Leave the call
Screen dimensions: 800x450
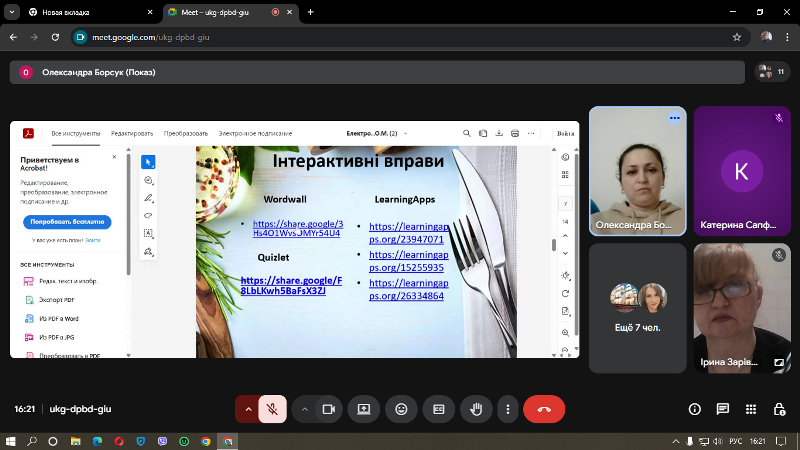tap(544, 409)
